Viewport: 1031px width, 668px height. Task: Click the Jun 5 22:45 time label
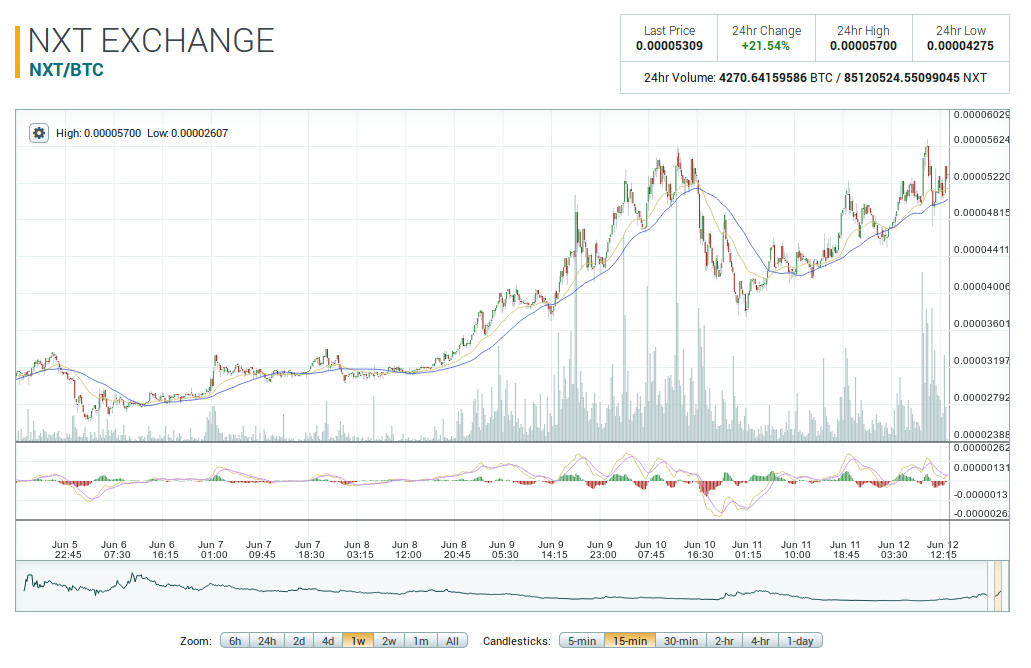click(66, 550)
